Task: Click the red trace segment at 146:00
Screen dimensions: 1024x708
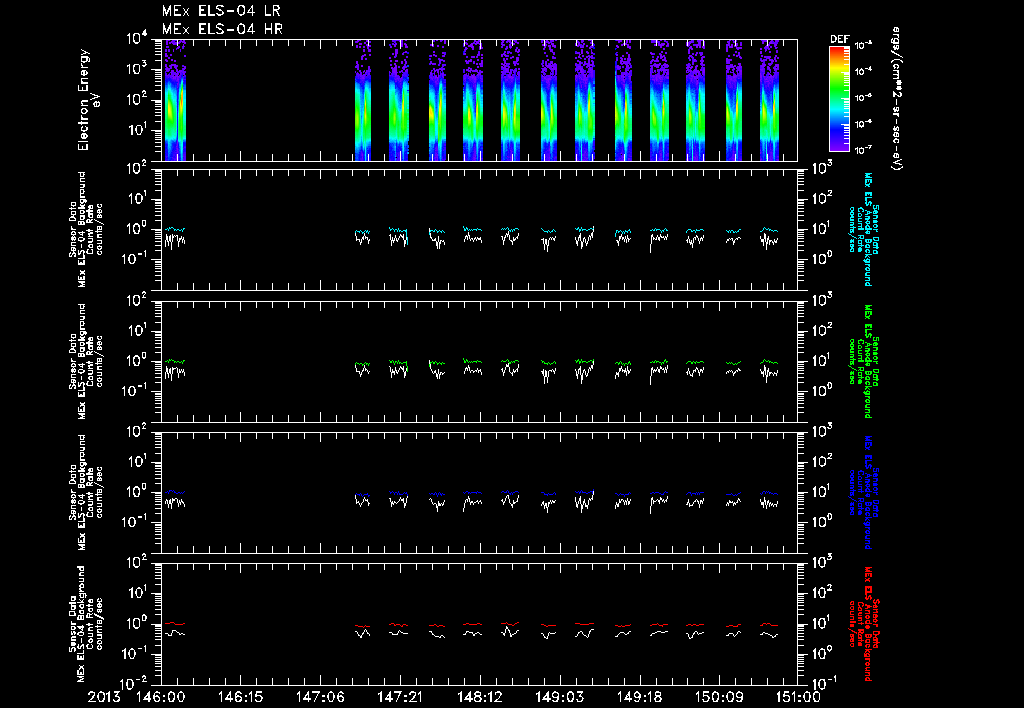Action: click(174, 624)
